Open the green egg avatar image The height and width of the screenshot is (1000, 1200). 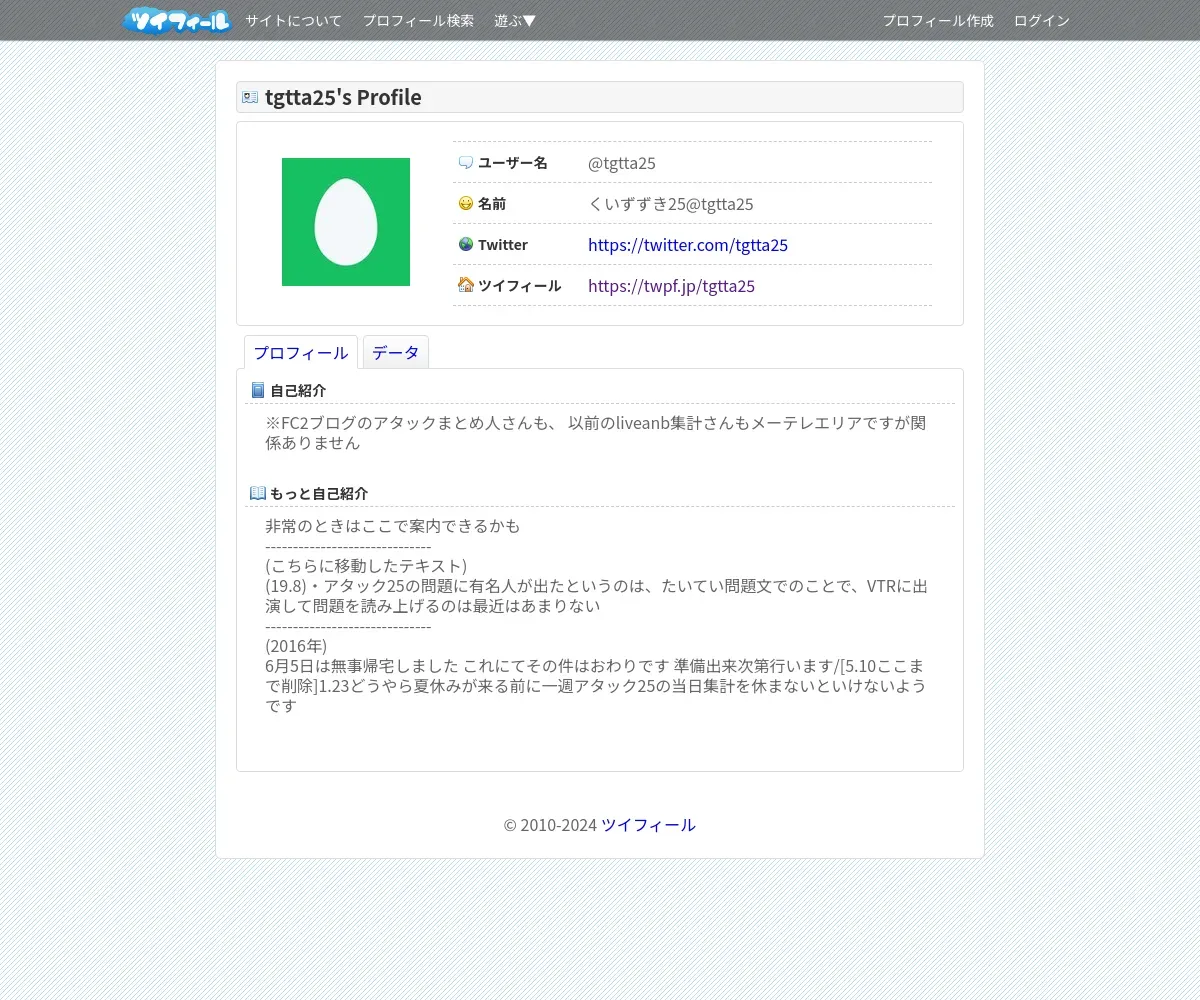click(346, 222)
